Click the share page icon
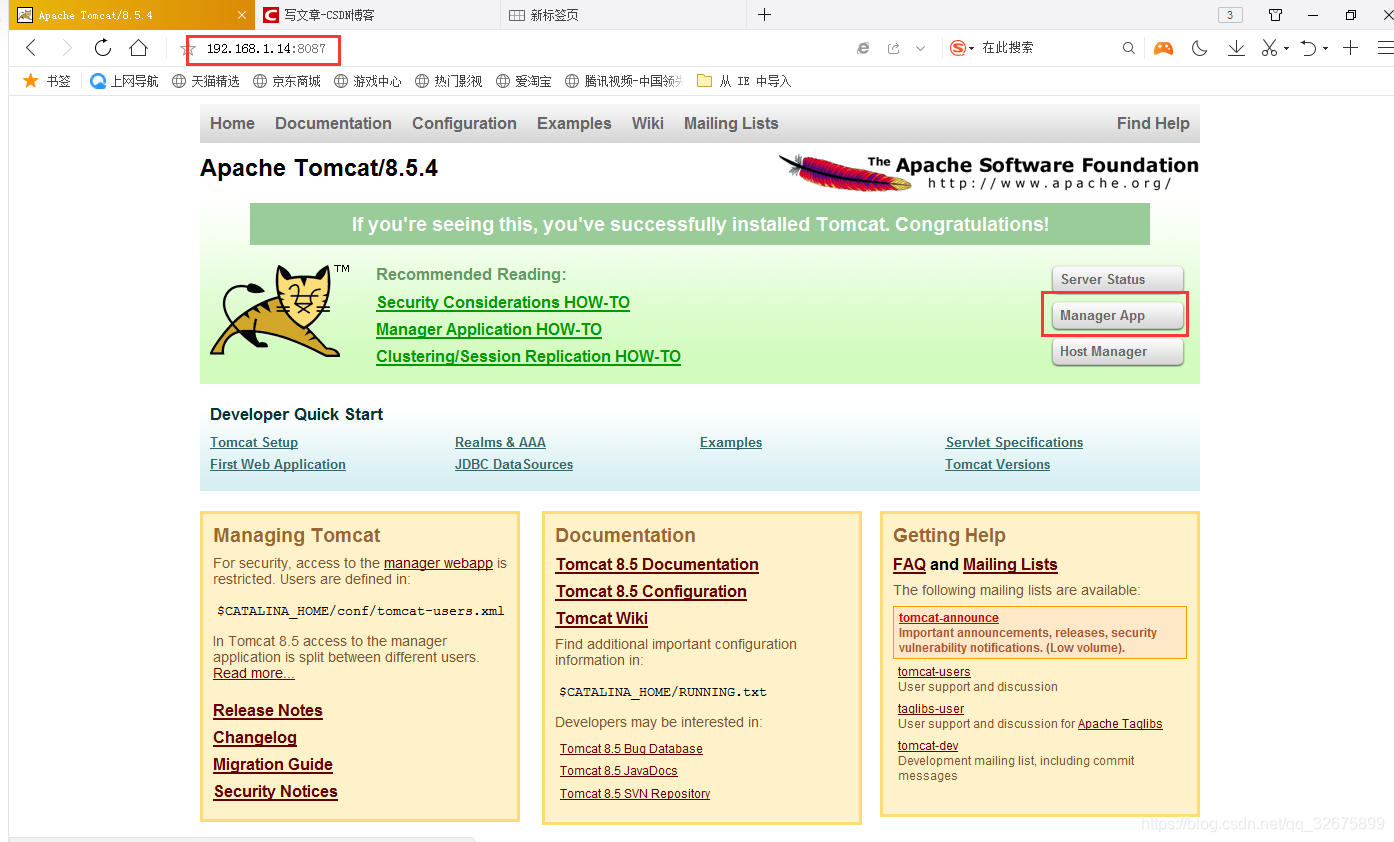This screenshot has width=1394, height=842. click(x=893, y=48)
